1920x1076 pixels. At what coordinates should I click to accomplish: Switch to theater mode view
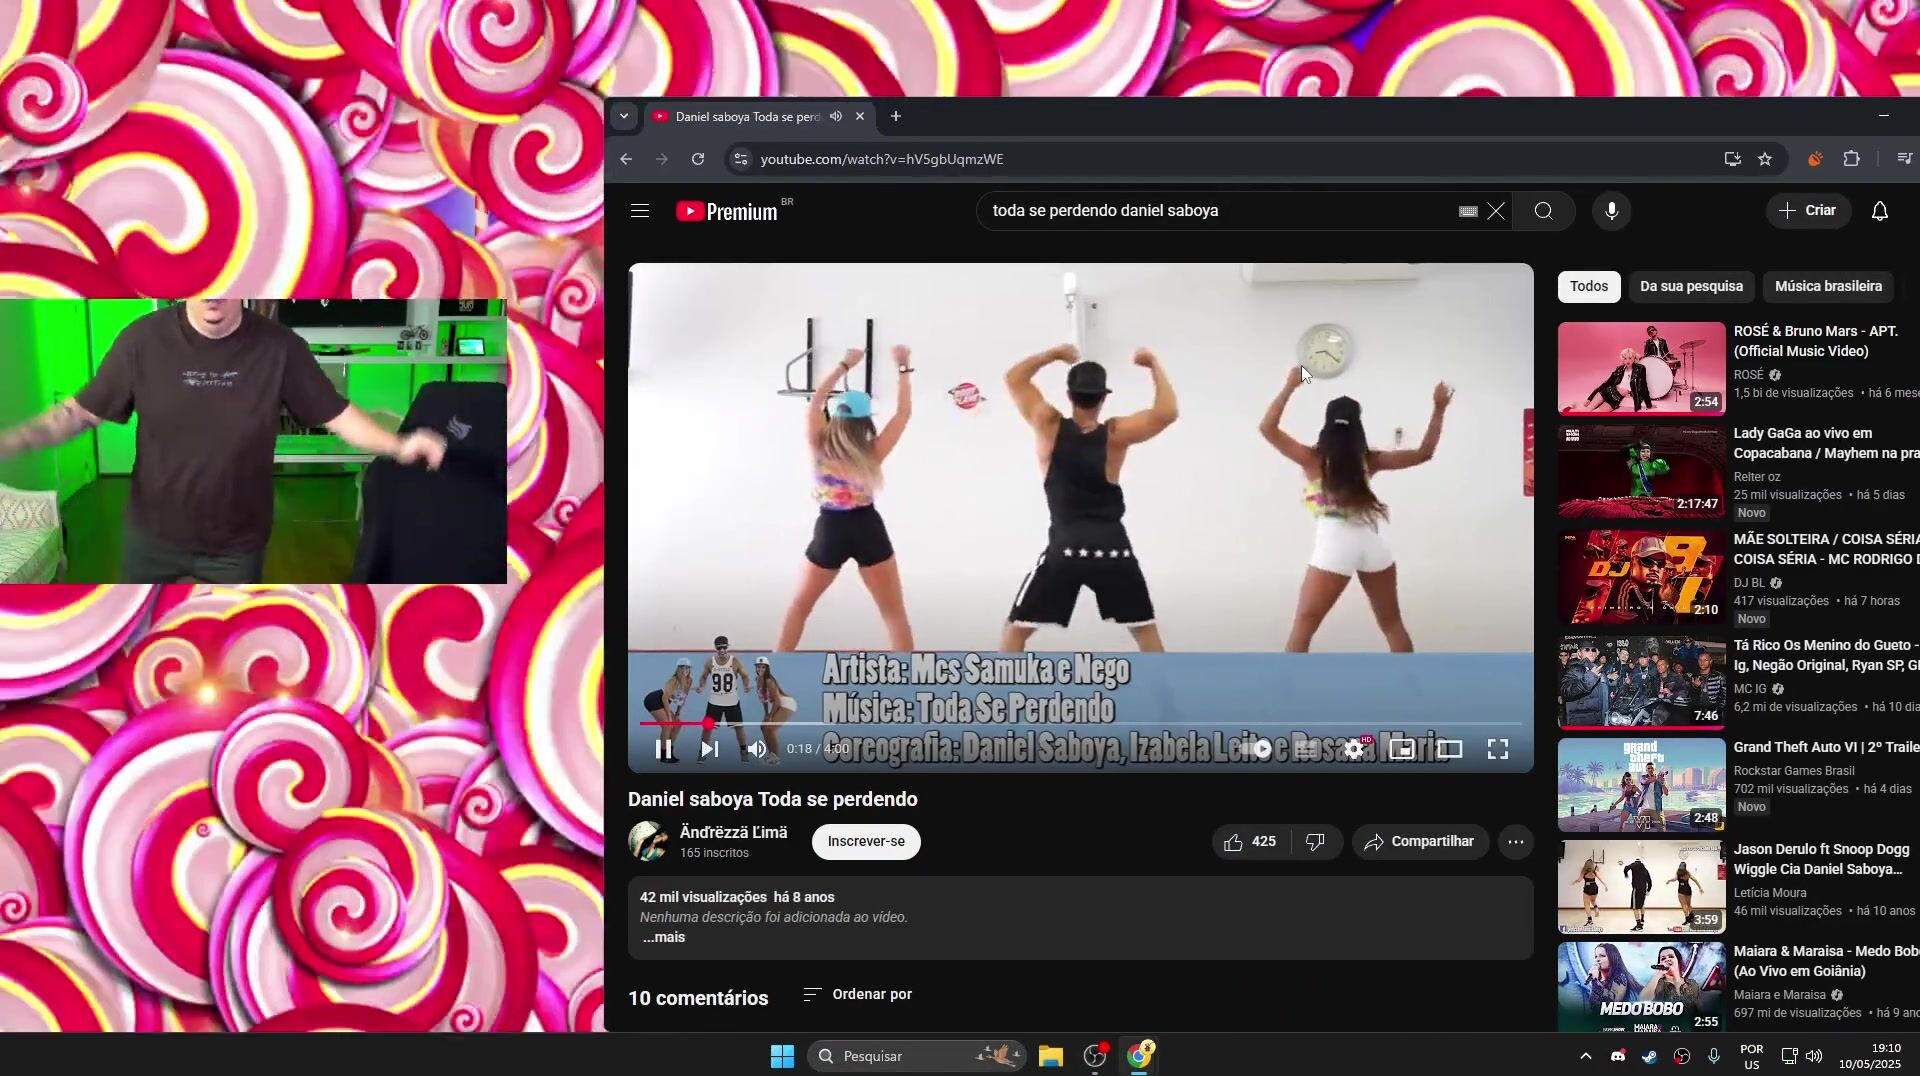point(1449,749)
